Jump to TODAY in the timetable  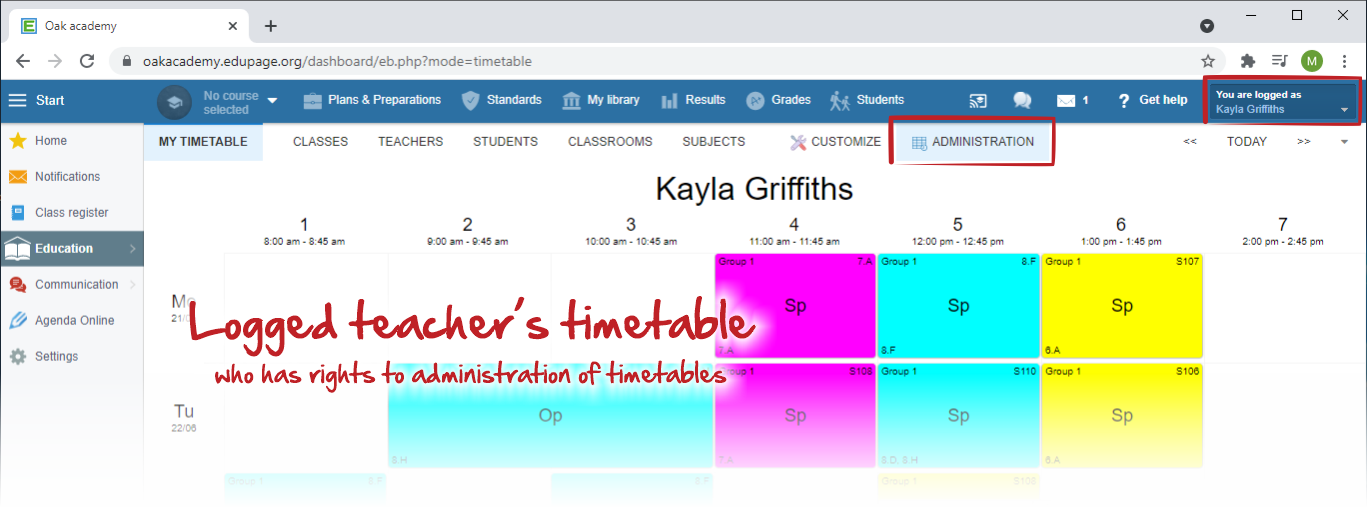tap(1247, 142)
